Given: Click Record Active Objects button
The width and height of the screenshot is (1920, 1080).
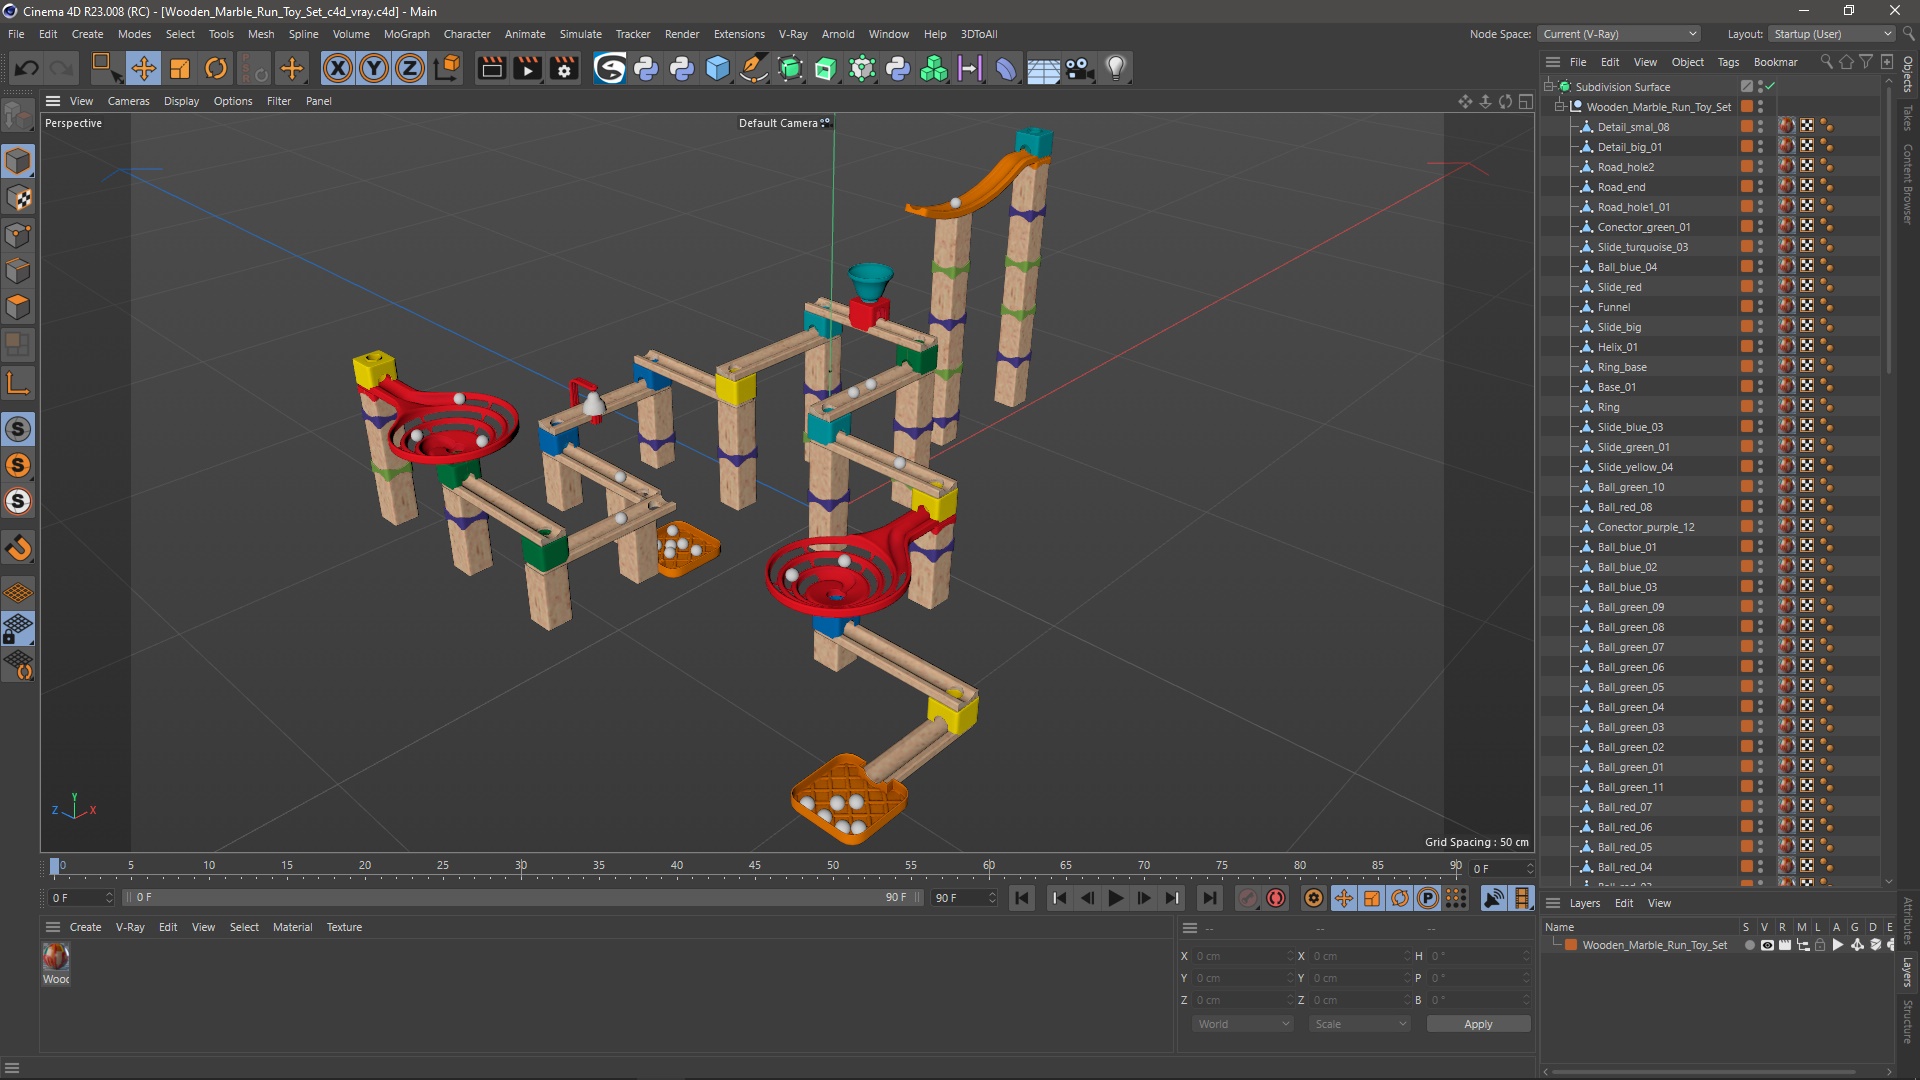Looking at the screenshot, I should click(x=1247, y=898).
